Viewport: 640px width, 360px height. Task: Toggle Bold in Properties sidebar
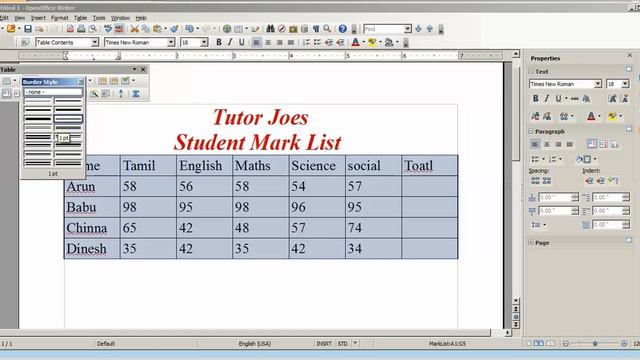coord(536,98)
